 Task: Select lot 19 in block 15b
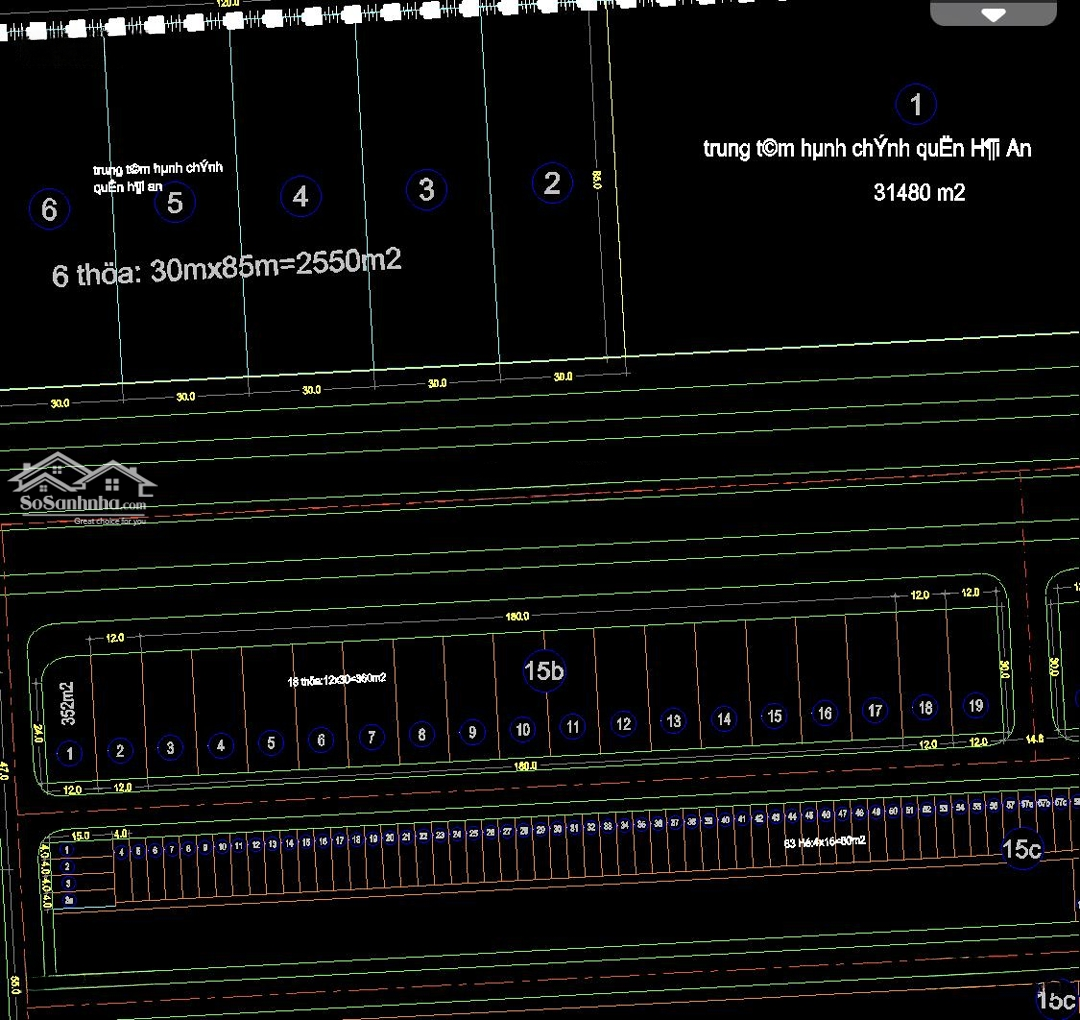976,705
